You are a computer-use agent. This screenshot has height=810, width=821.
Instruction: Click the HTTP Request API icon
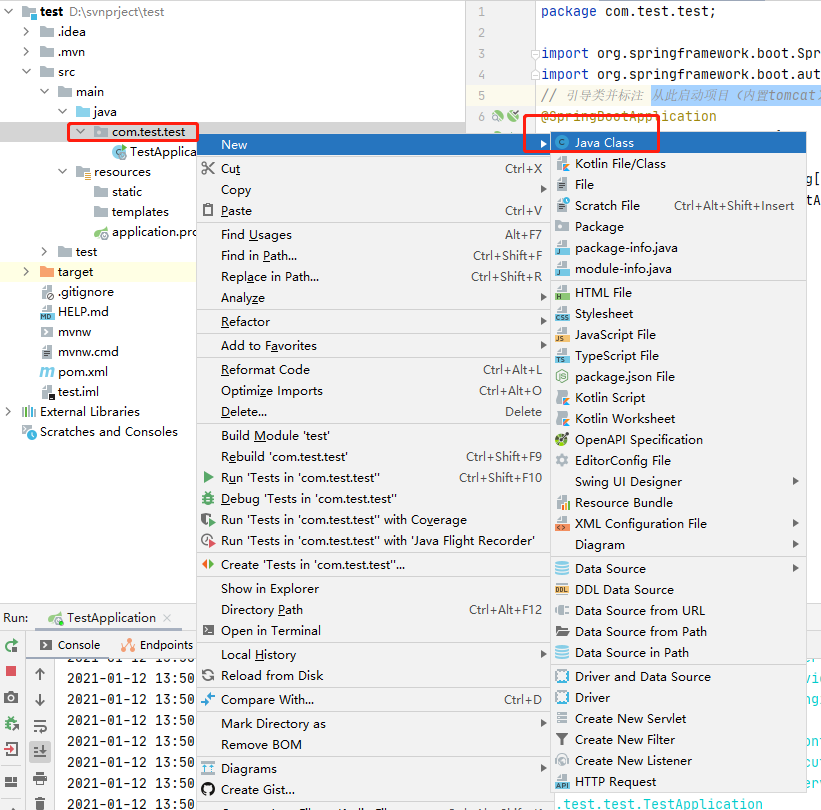(562, 781)
